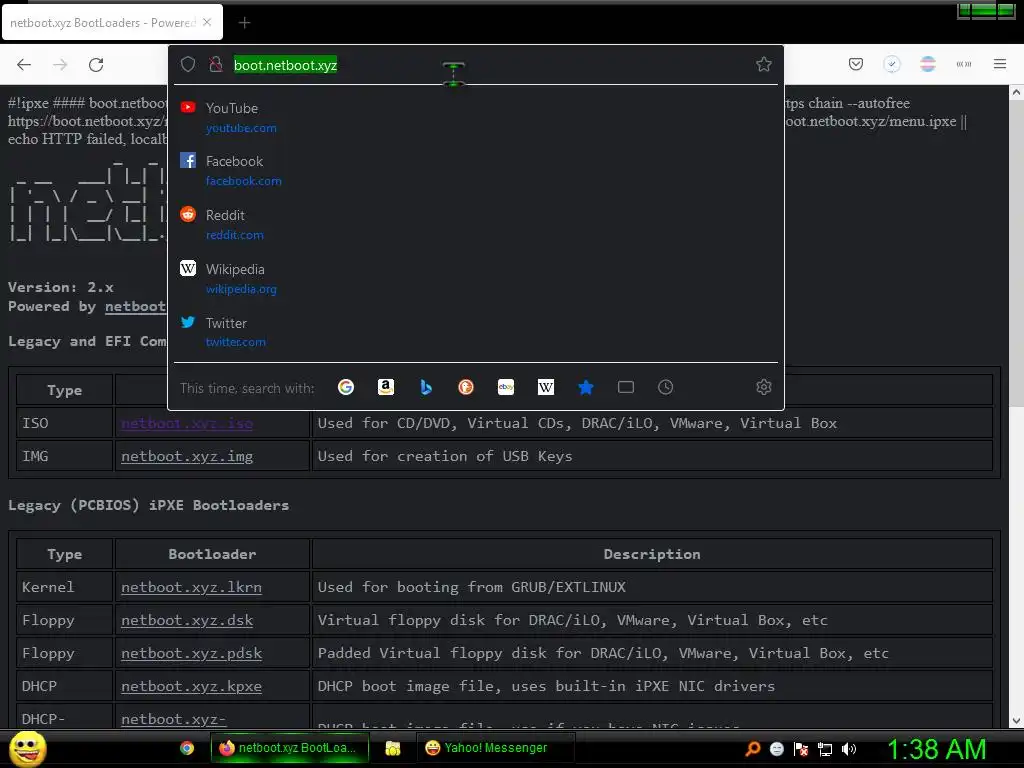Bookmark this page with the star
Image resolution: width=1024 pixels, height=768 pixels.
click(x=763, y=64)
